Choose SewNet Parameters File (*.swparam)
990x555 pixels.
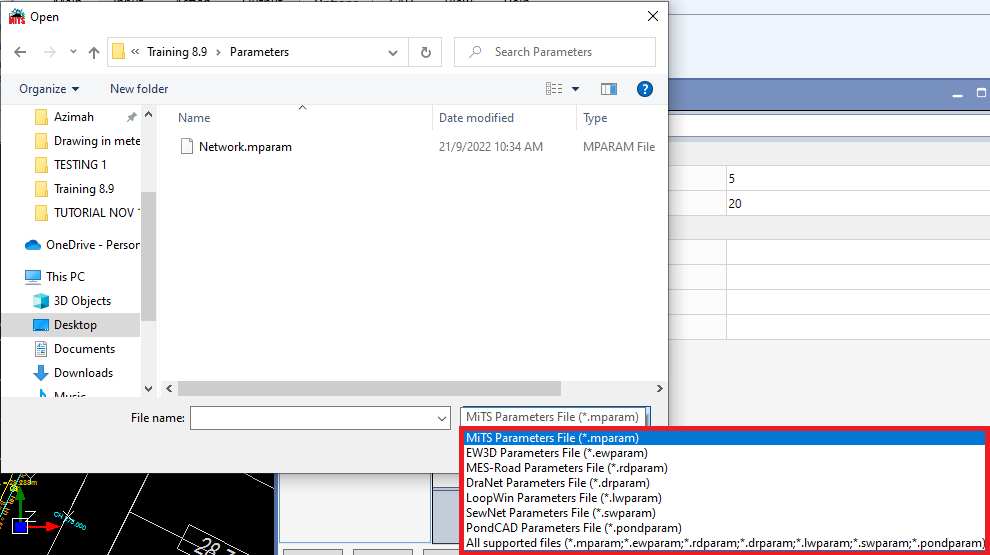click(724, 513)
